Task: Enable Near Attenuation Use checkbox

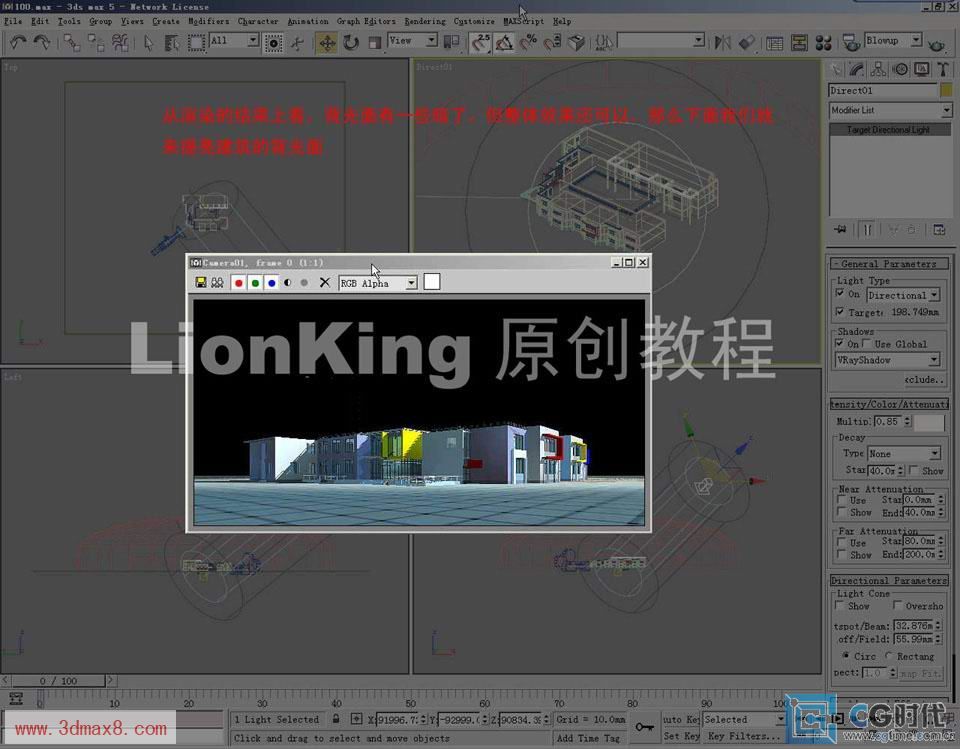Action: click(x=842, y=500)
